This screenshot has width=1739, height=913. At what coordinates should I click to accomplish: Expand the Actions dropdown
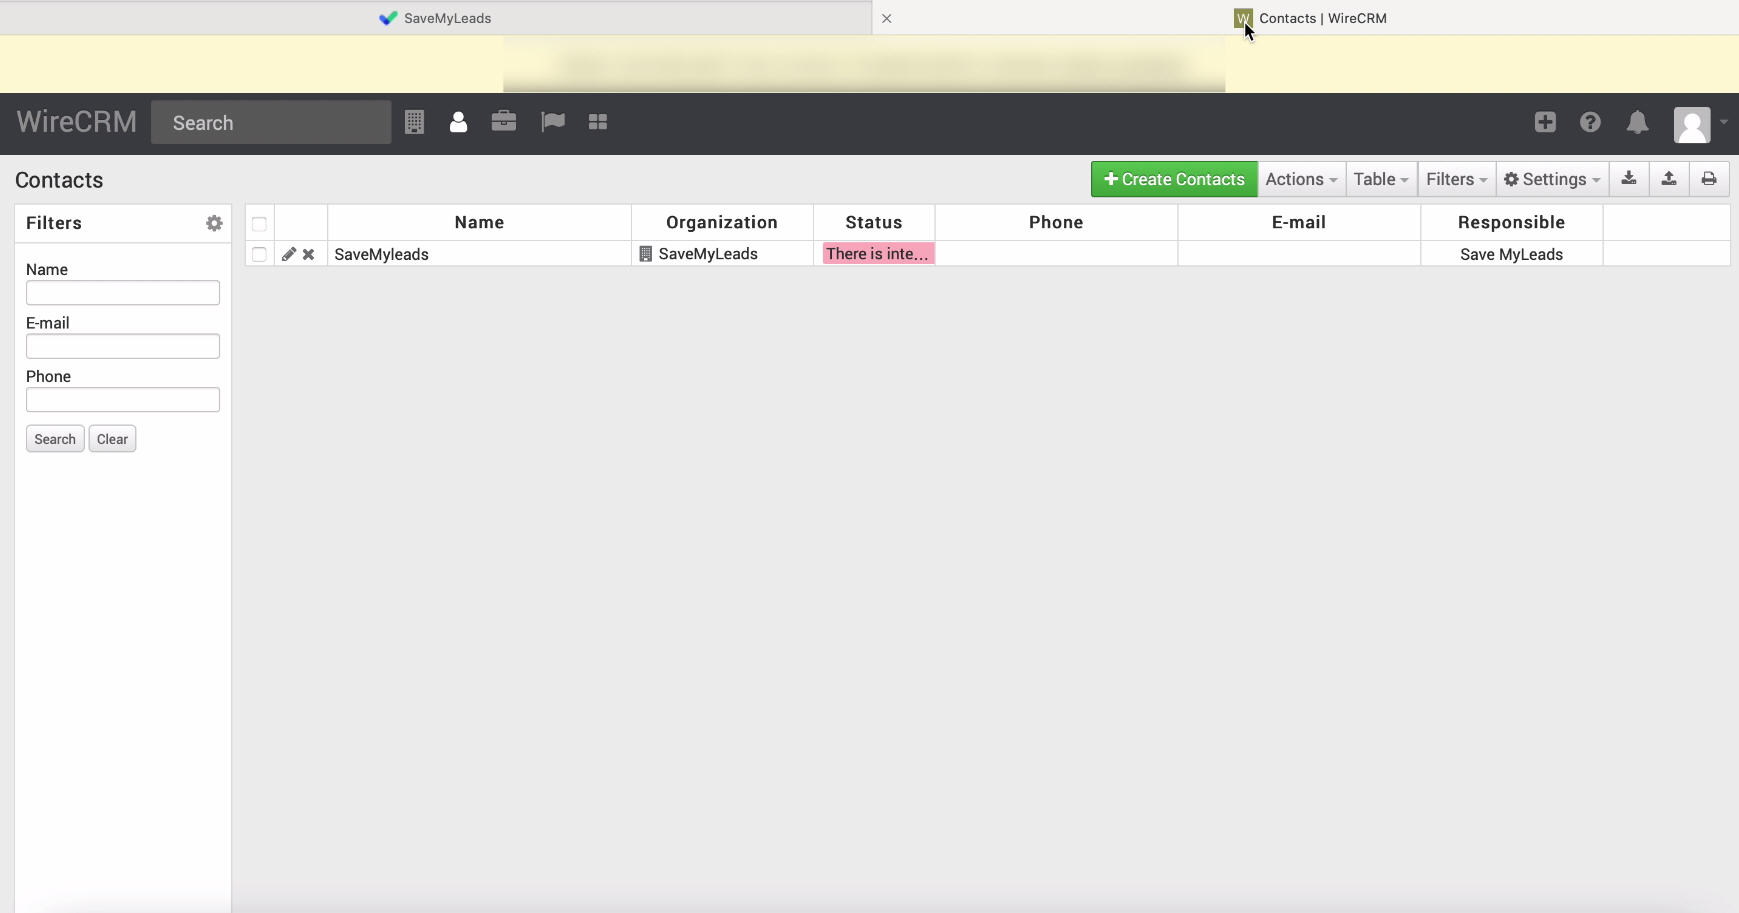point(1301,179)
